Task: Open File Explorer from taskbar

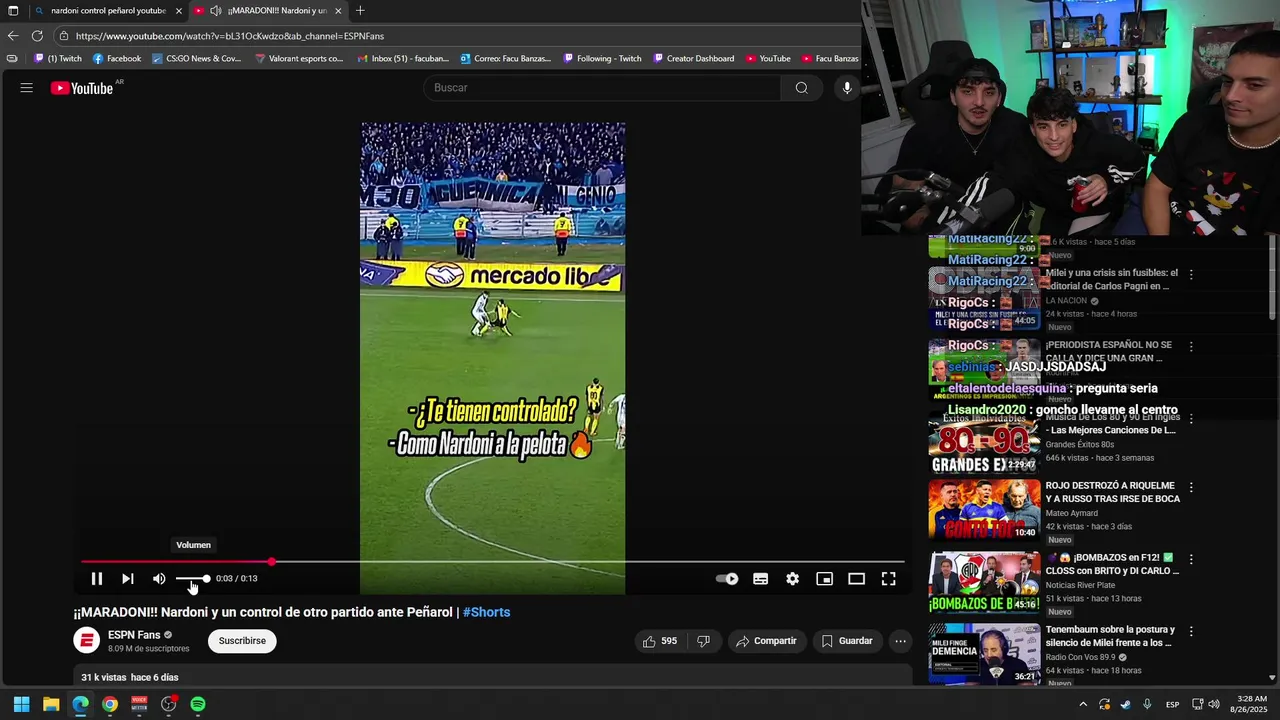Action: (51, 704)
